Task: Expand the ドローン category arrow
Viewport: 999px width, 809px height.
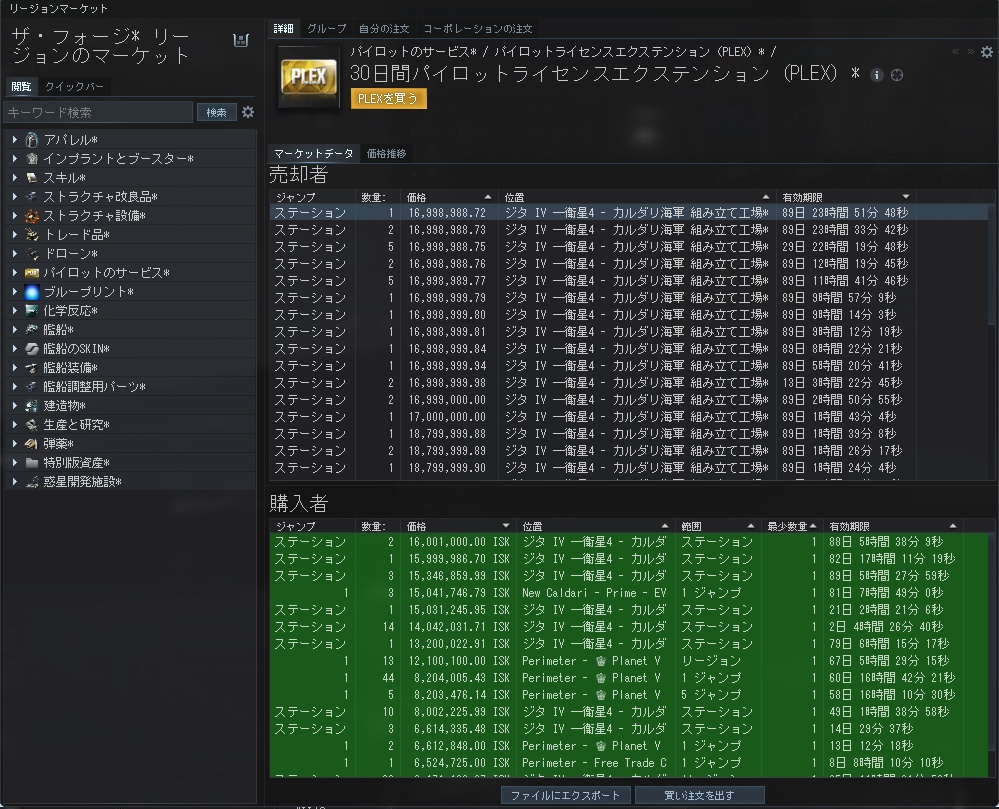Action: 15,254
